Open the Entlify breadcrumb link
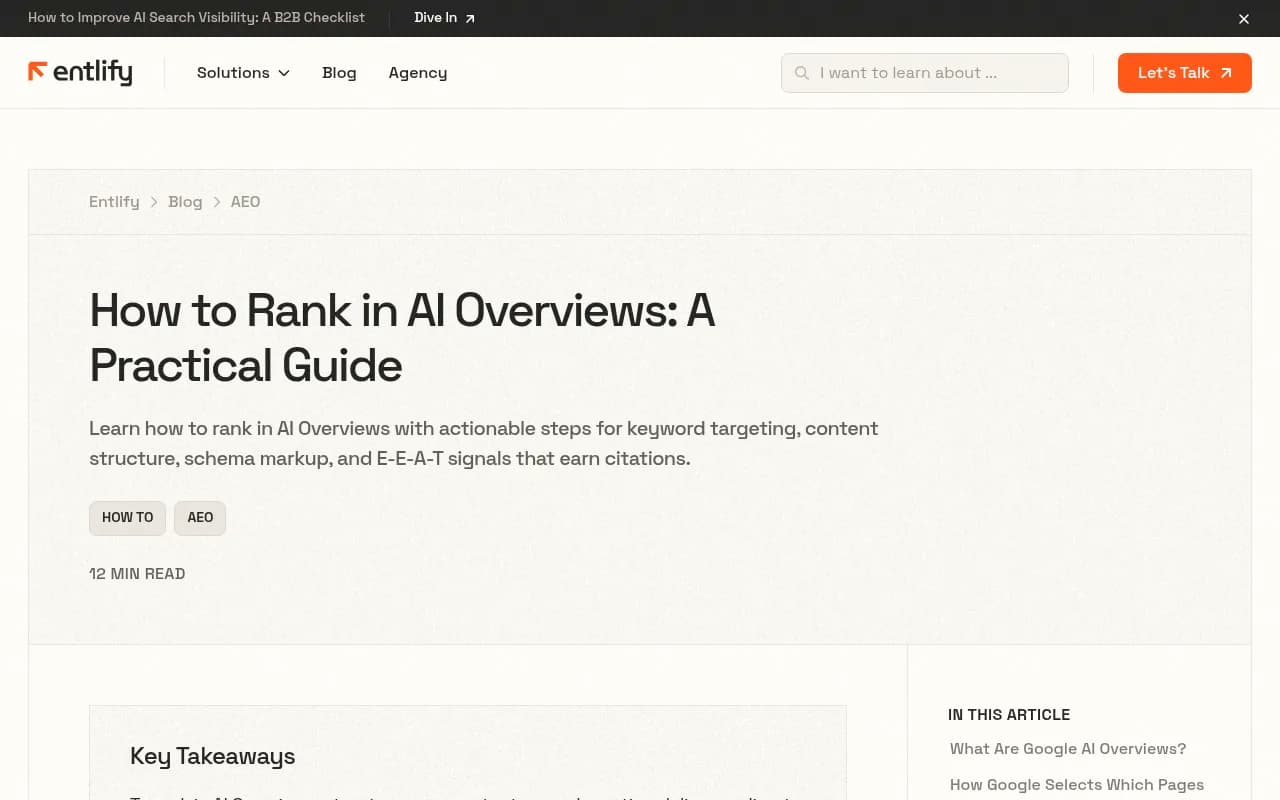1280x800 pixels. pos(114,202)
